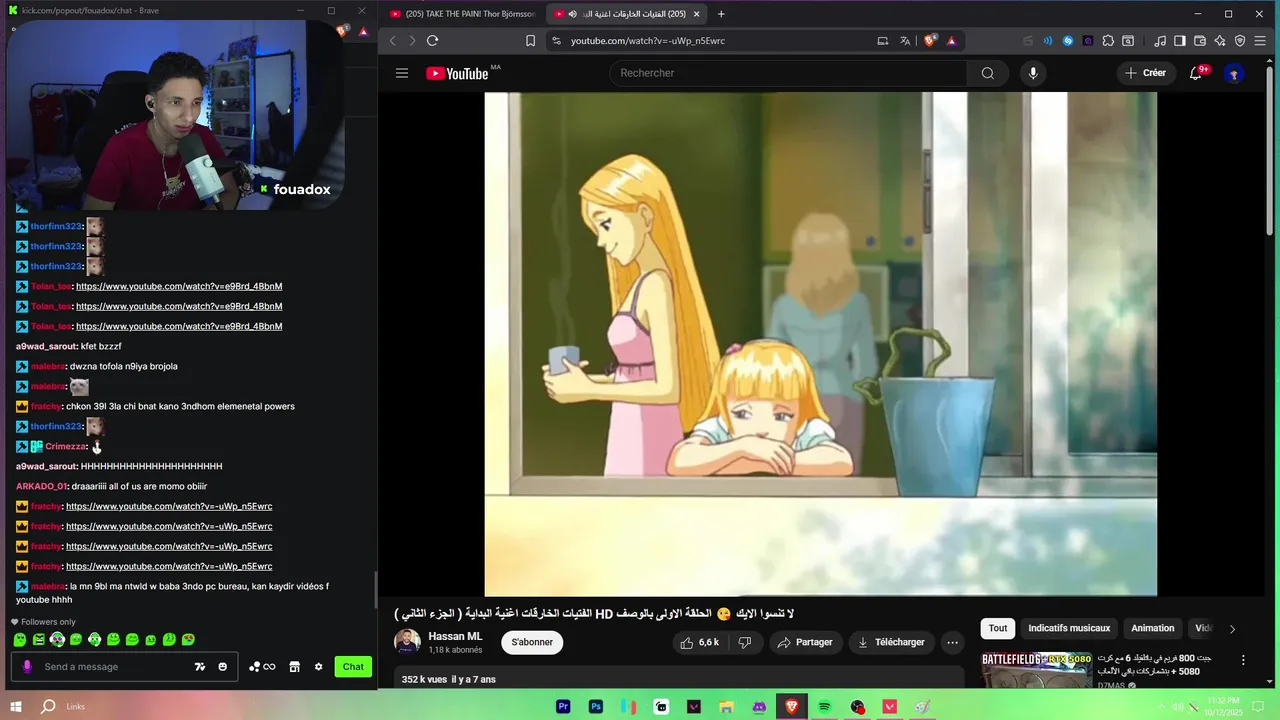Open the last fratchy youtube link above malebra's message
This screenshot has width=1280, height=720.
(169, 566)
